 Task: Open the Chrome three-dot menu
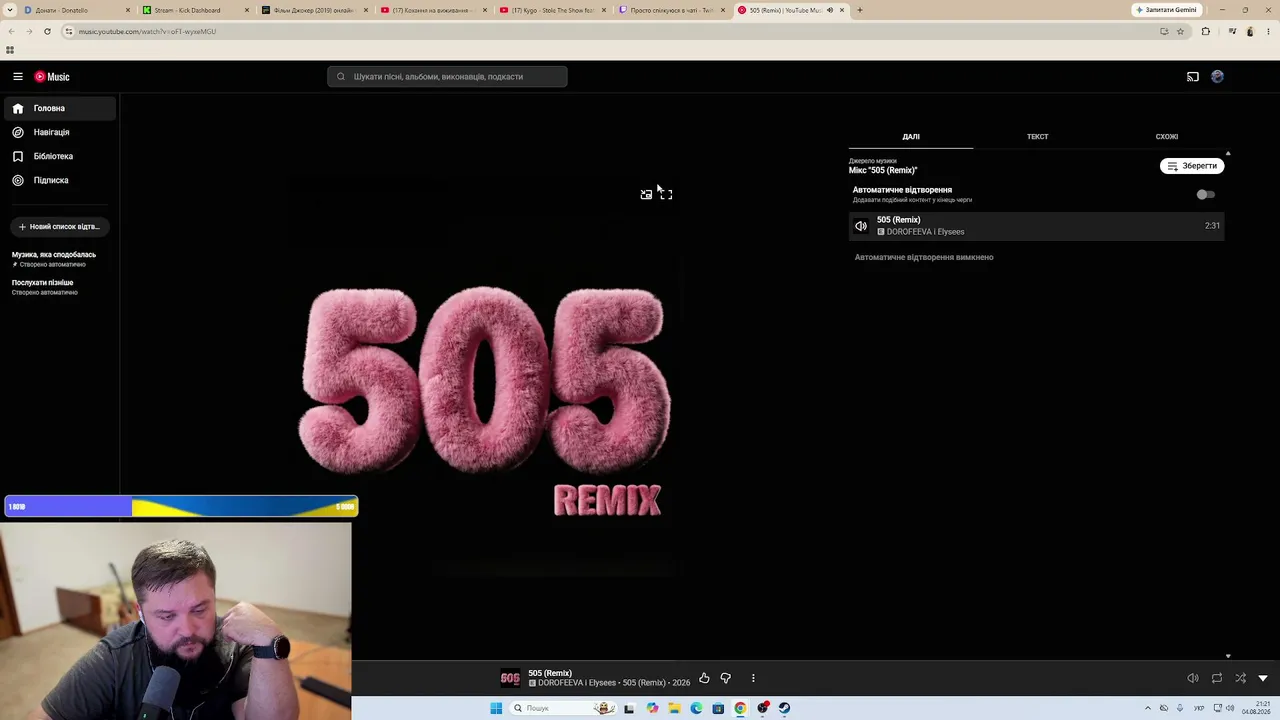(x=1268, y=31)
